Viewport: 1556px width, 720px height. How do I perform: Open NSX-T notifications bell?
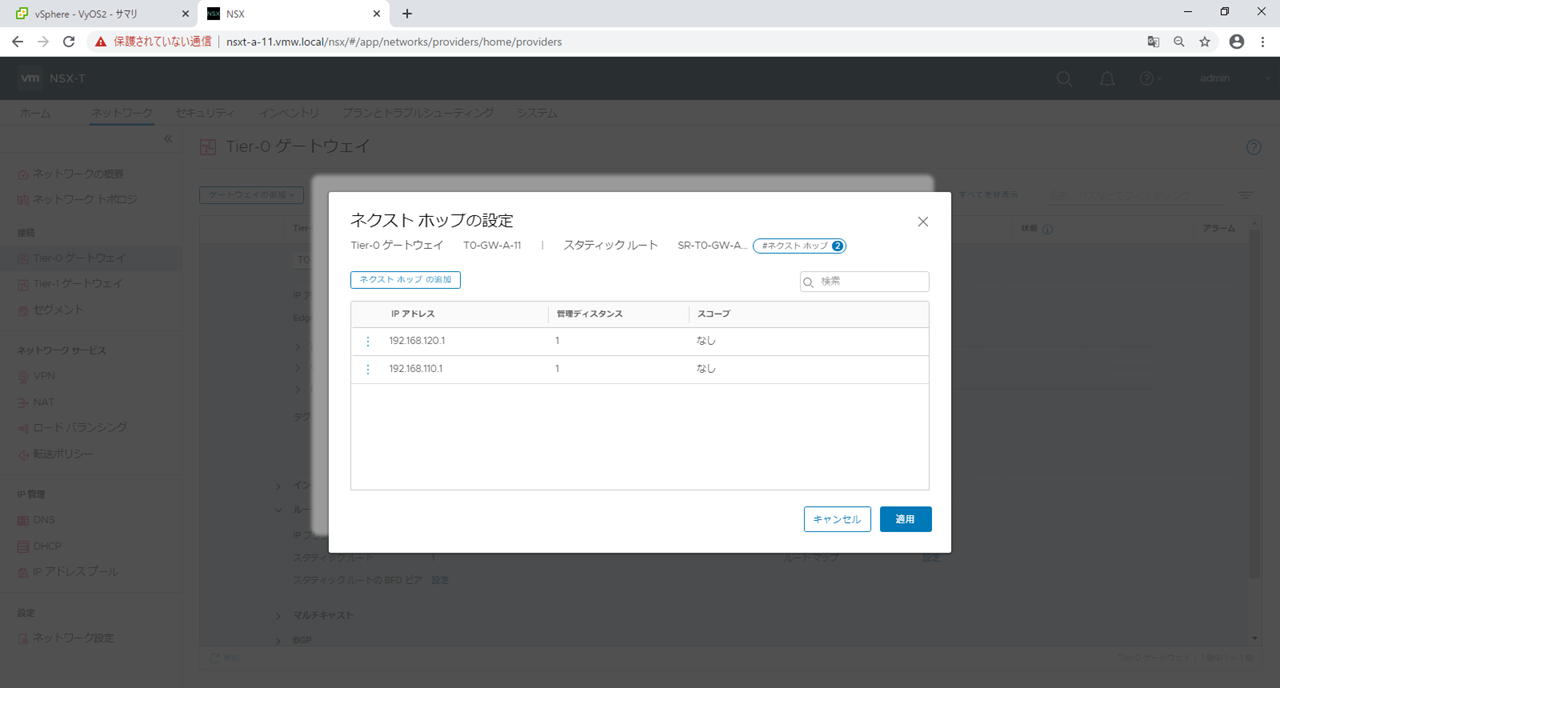[x=1107, y=79]
